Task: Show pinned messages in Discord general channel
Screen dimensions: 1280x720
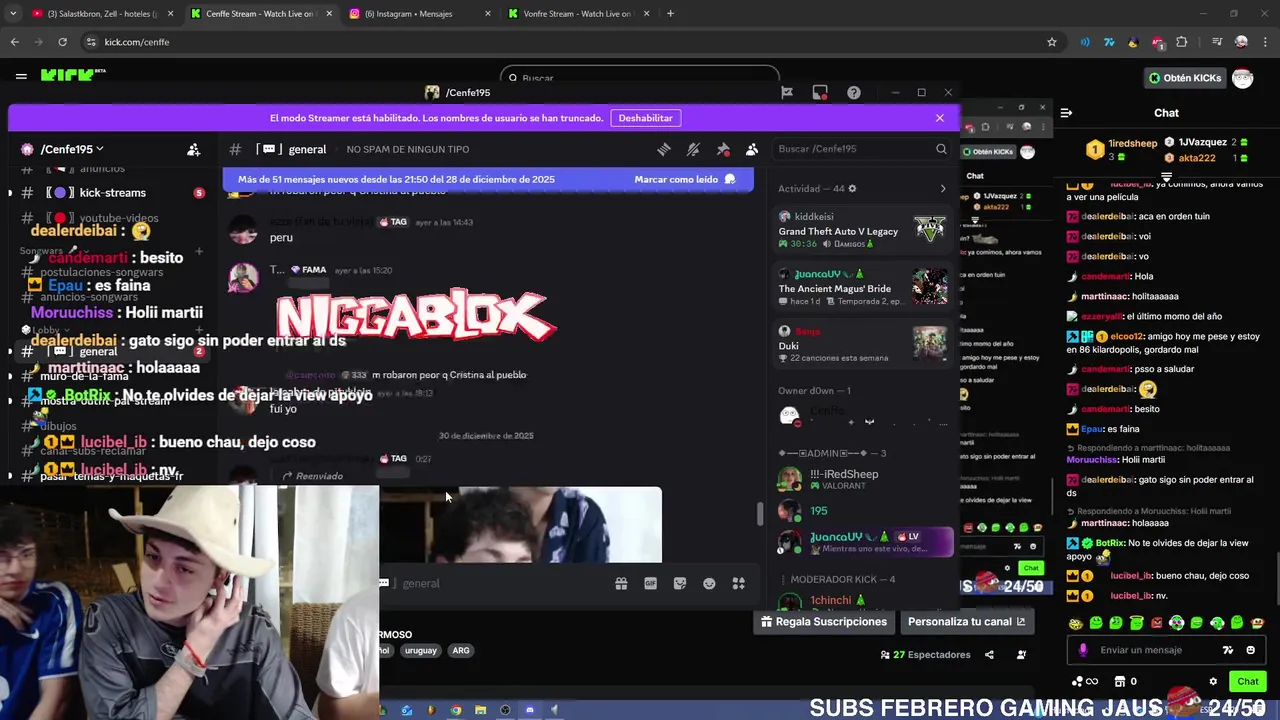Action: pyautogui.click(x=723, y=149)
